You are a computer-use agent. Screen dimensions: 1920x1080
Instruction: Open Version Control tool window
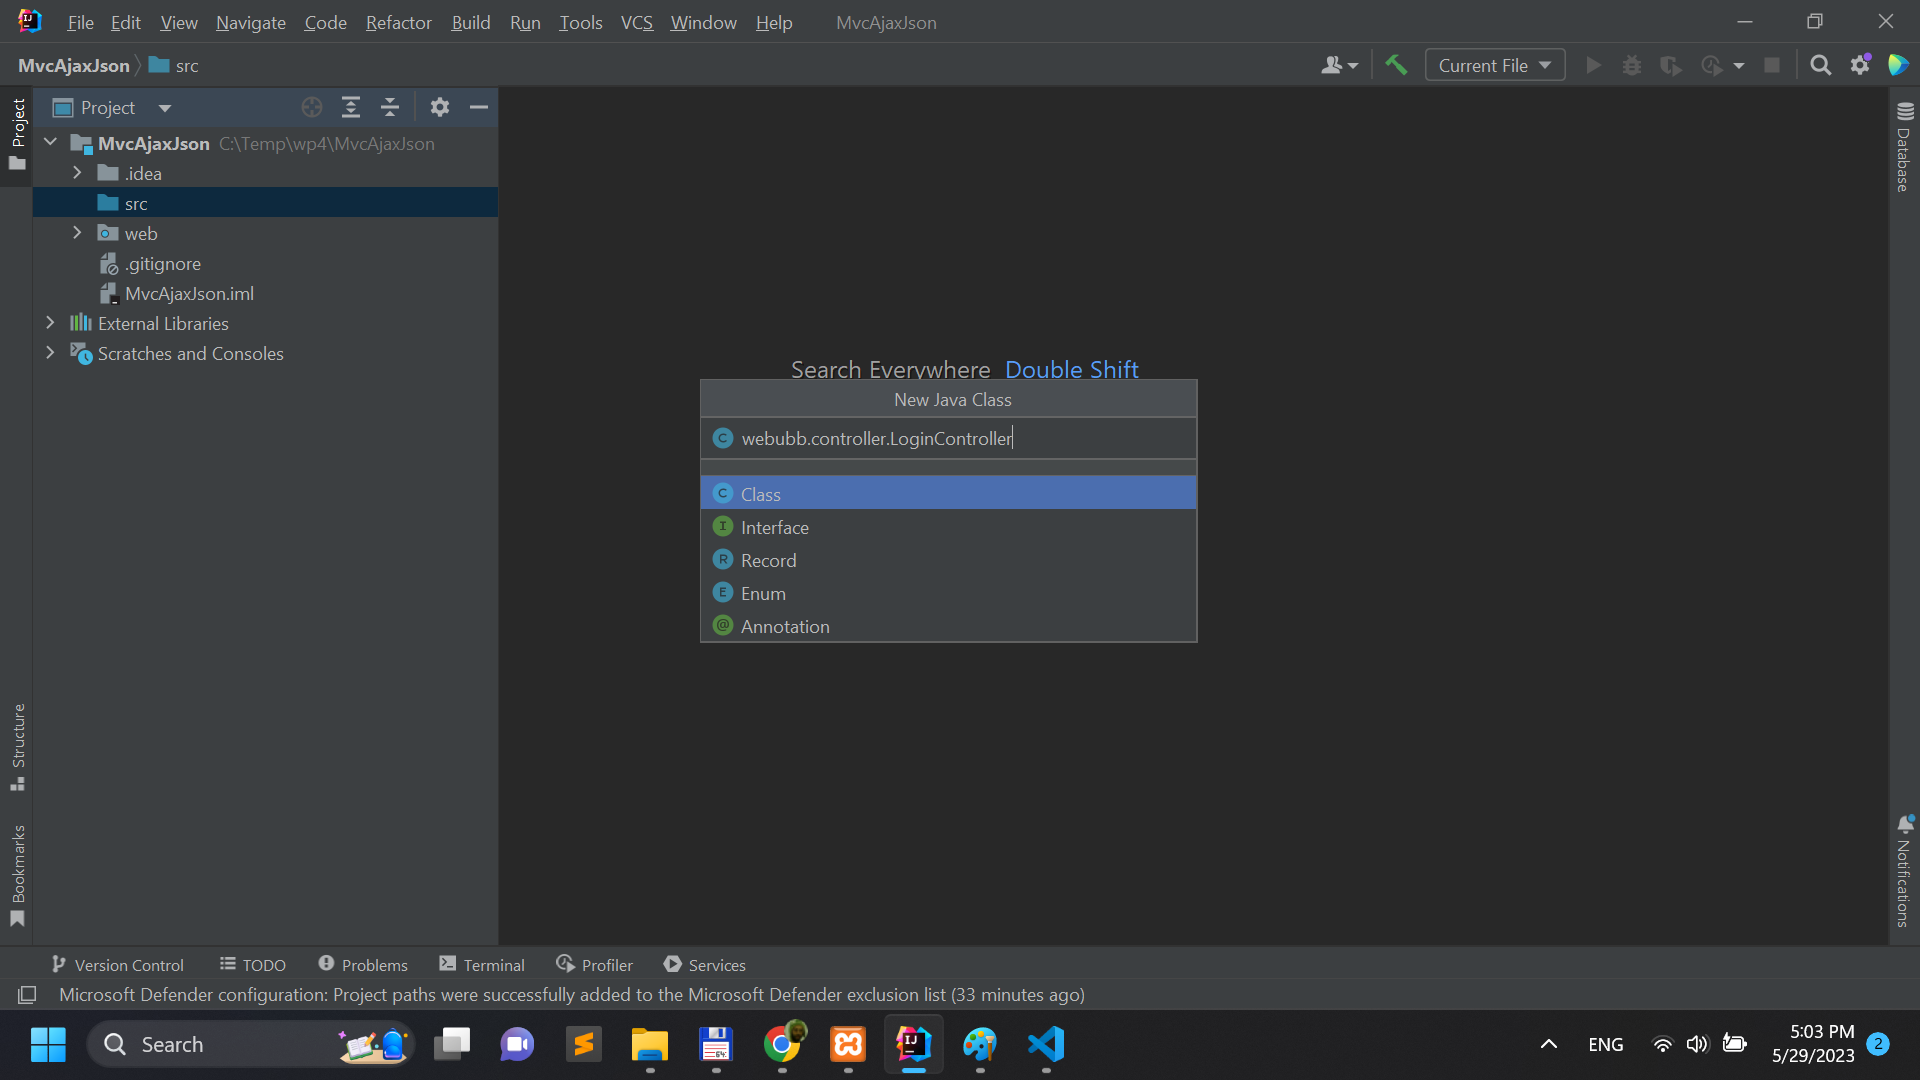point(117,965)
